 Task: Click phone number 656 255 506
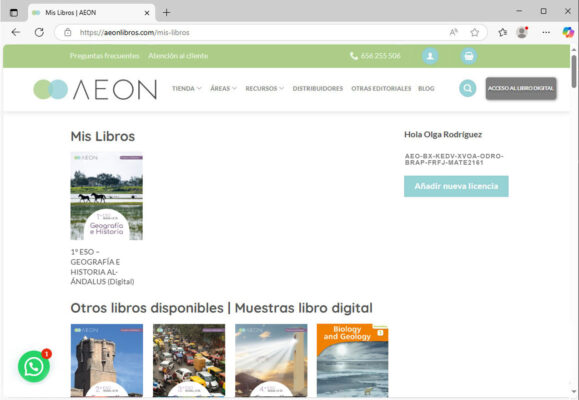click(380, 56)
